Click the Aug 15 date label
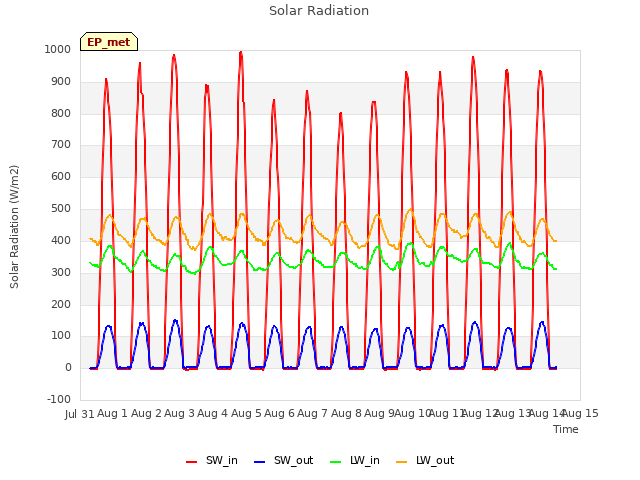The width and height of the screenshot is (640, 480). click(580, 413)
